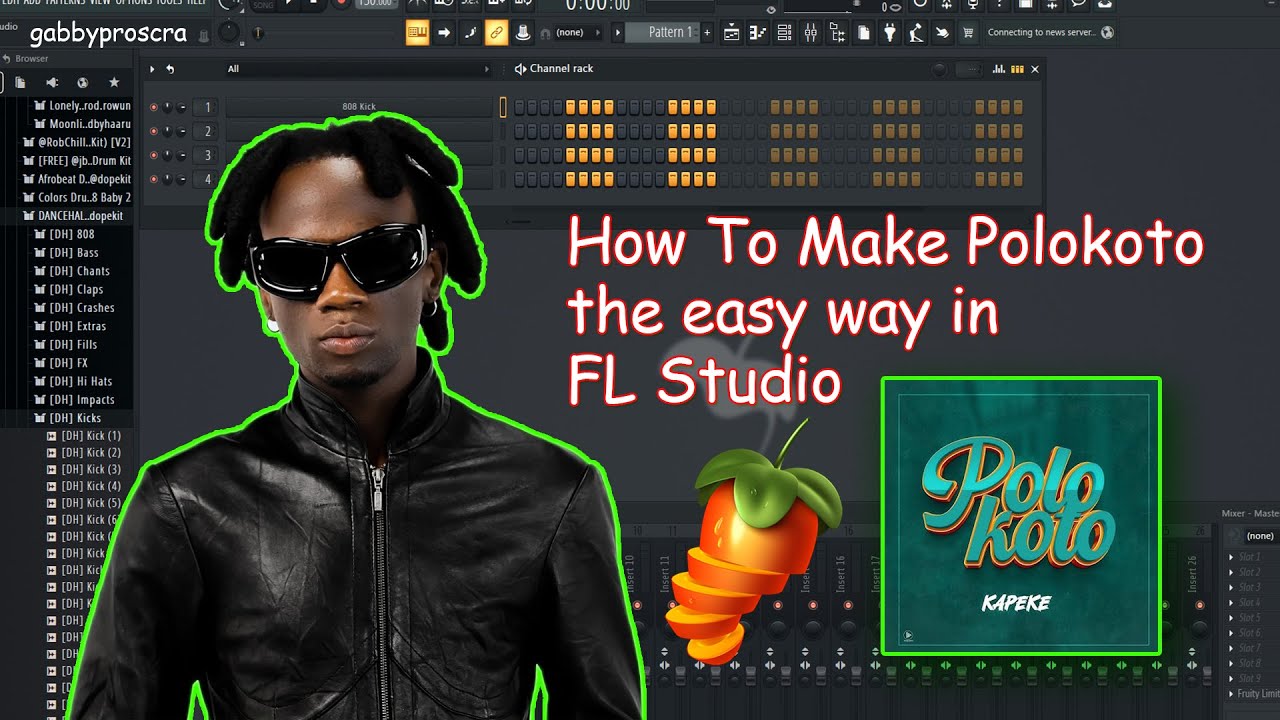This screenshot has width=1280, height=720.
Task: Click the stamp icon in toolbar
Action: coord(522,33)
